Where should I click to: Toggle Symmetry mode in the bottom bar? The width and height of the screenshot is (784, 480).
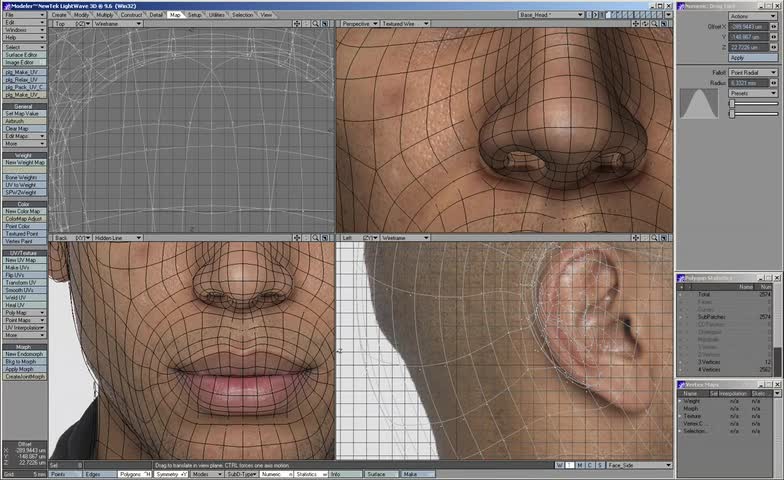tap(169, 474)
